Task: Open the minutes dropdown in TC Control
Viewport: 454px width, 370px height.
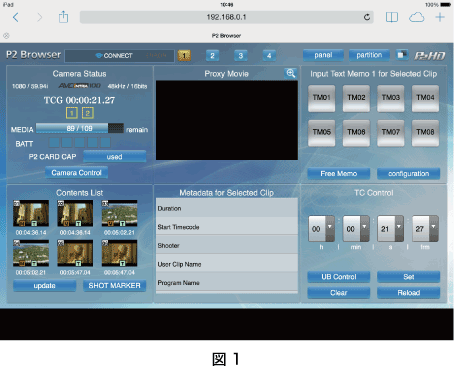Action: tap(356, 229)
